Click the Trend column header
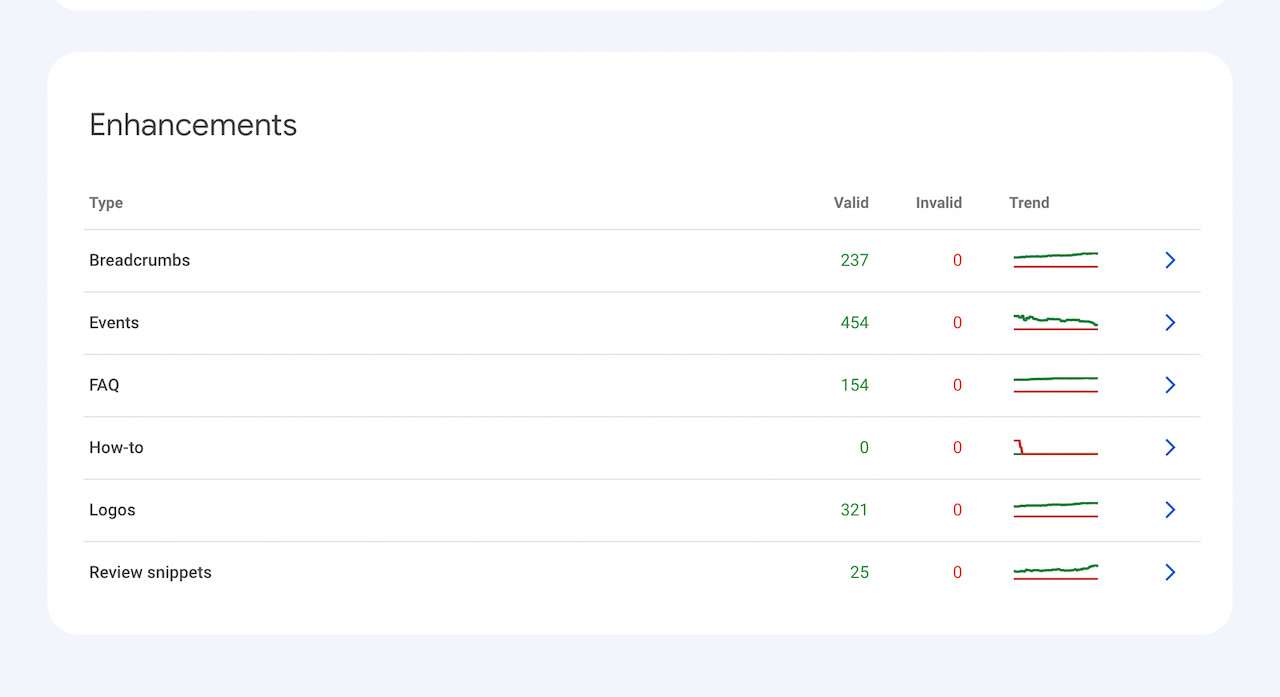 pyautogui.click(x=1029, y=203)
